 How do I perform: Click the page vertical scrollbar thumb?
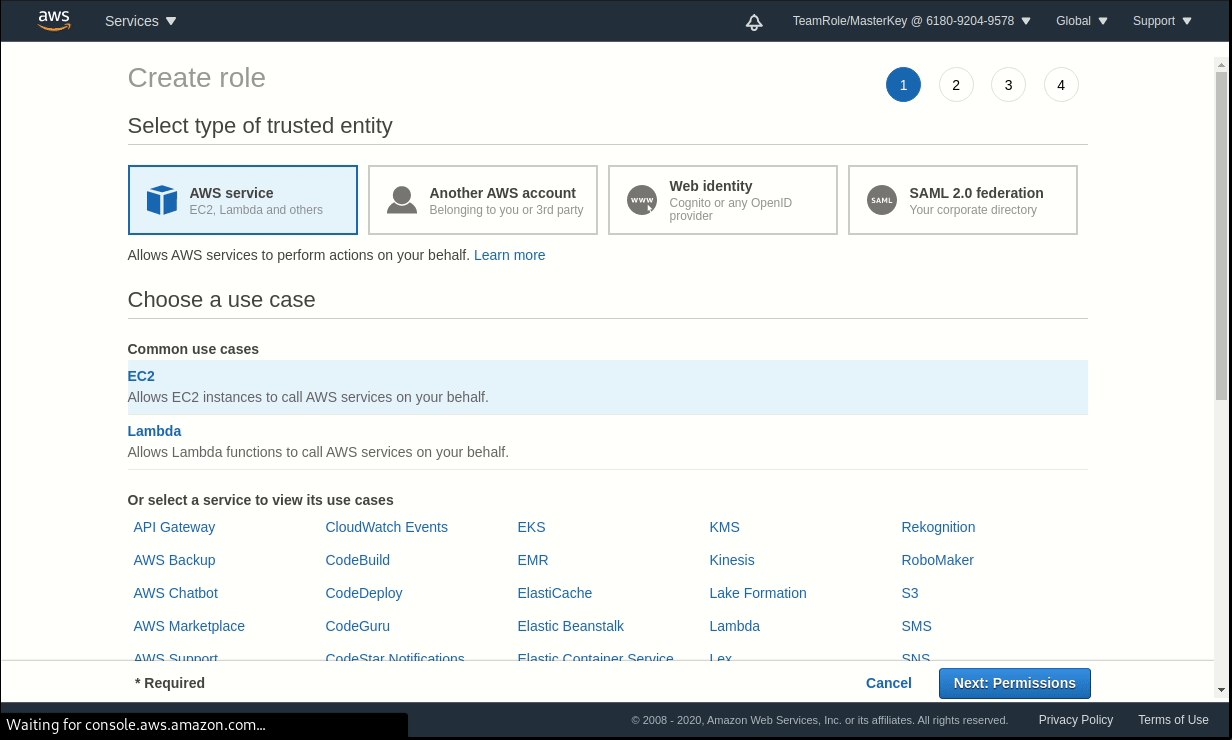(1221, 235)
